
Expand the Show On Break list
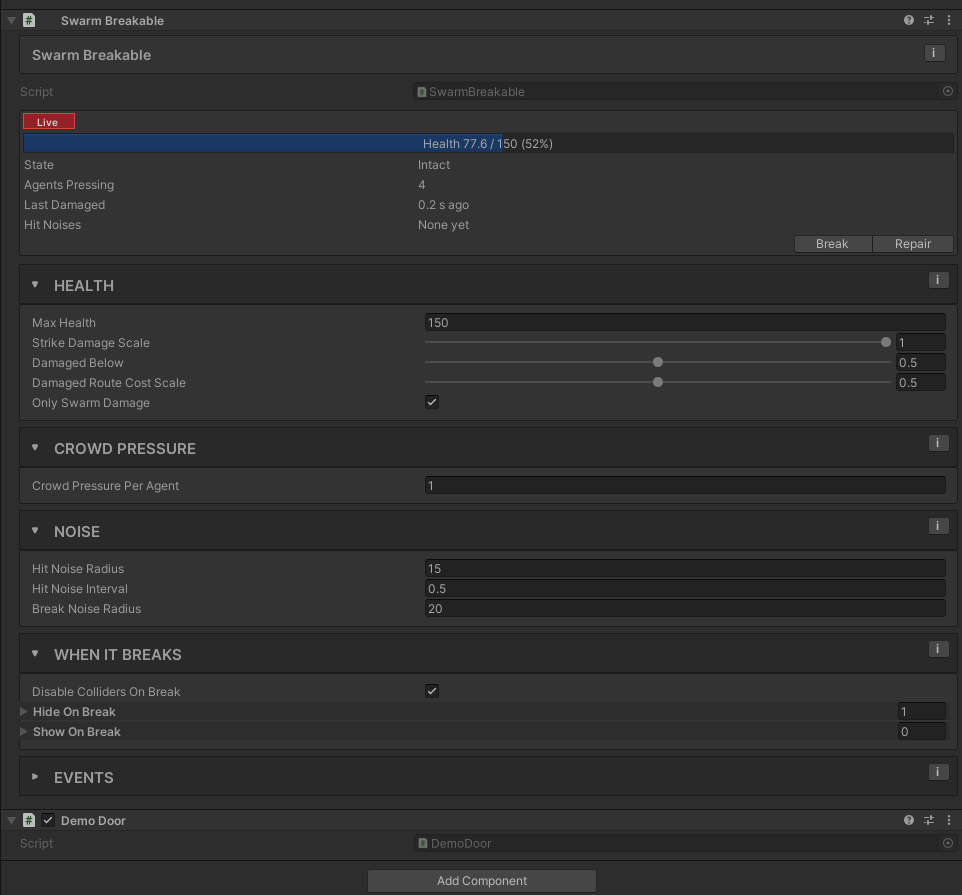point(23,731)
